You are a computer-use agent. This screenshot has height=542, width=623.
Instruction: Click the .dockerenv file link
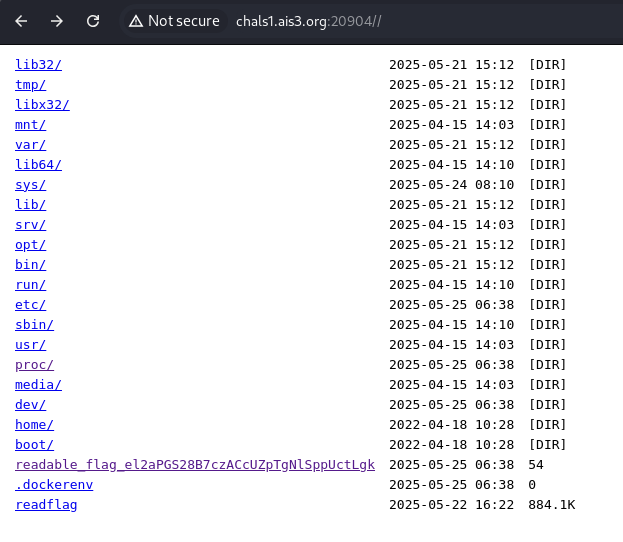(x=54, y=485)
